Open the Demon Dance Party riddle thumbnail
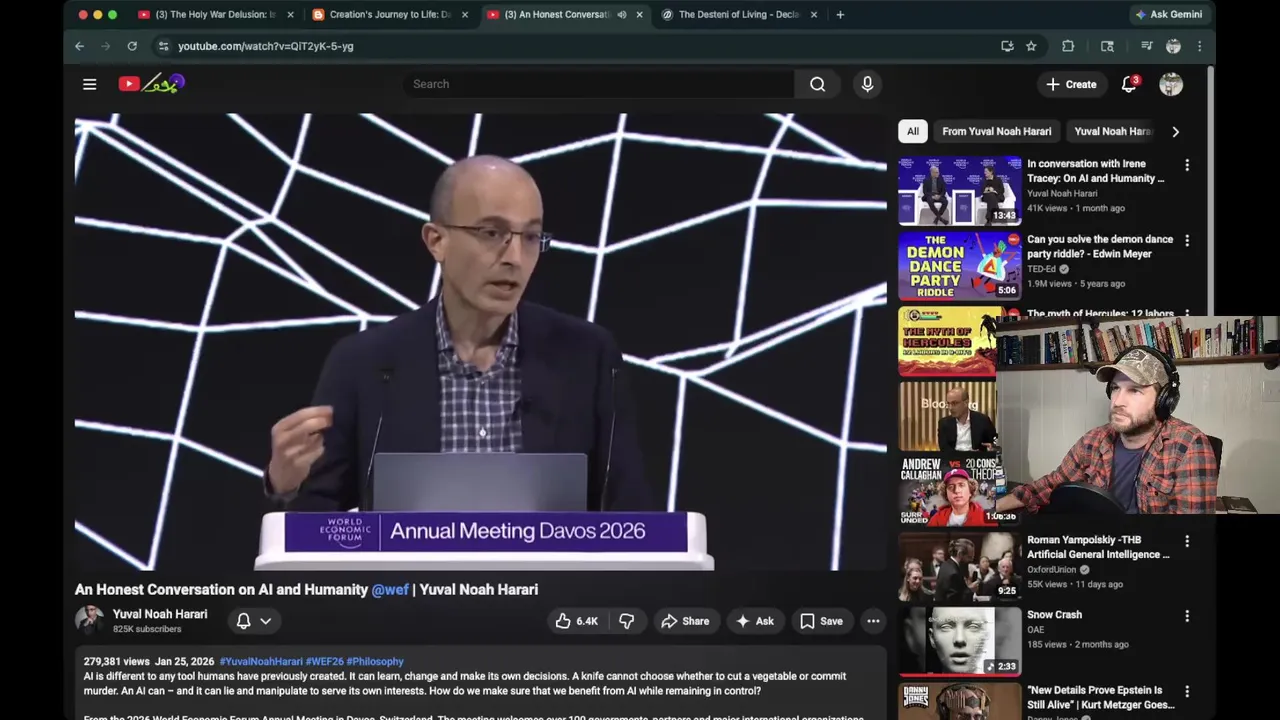Viewport: 1280px width, 720px height. coord(960,266)
